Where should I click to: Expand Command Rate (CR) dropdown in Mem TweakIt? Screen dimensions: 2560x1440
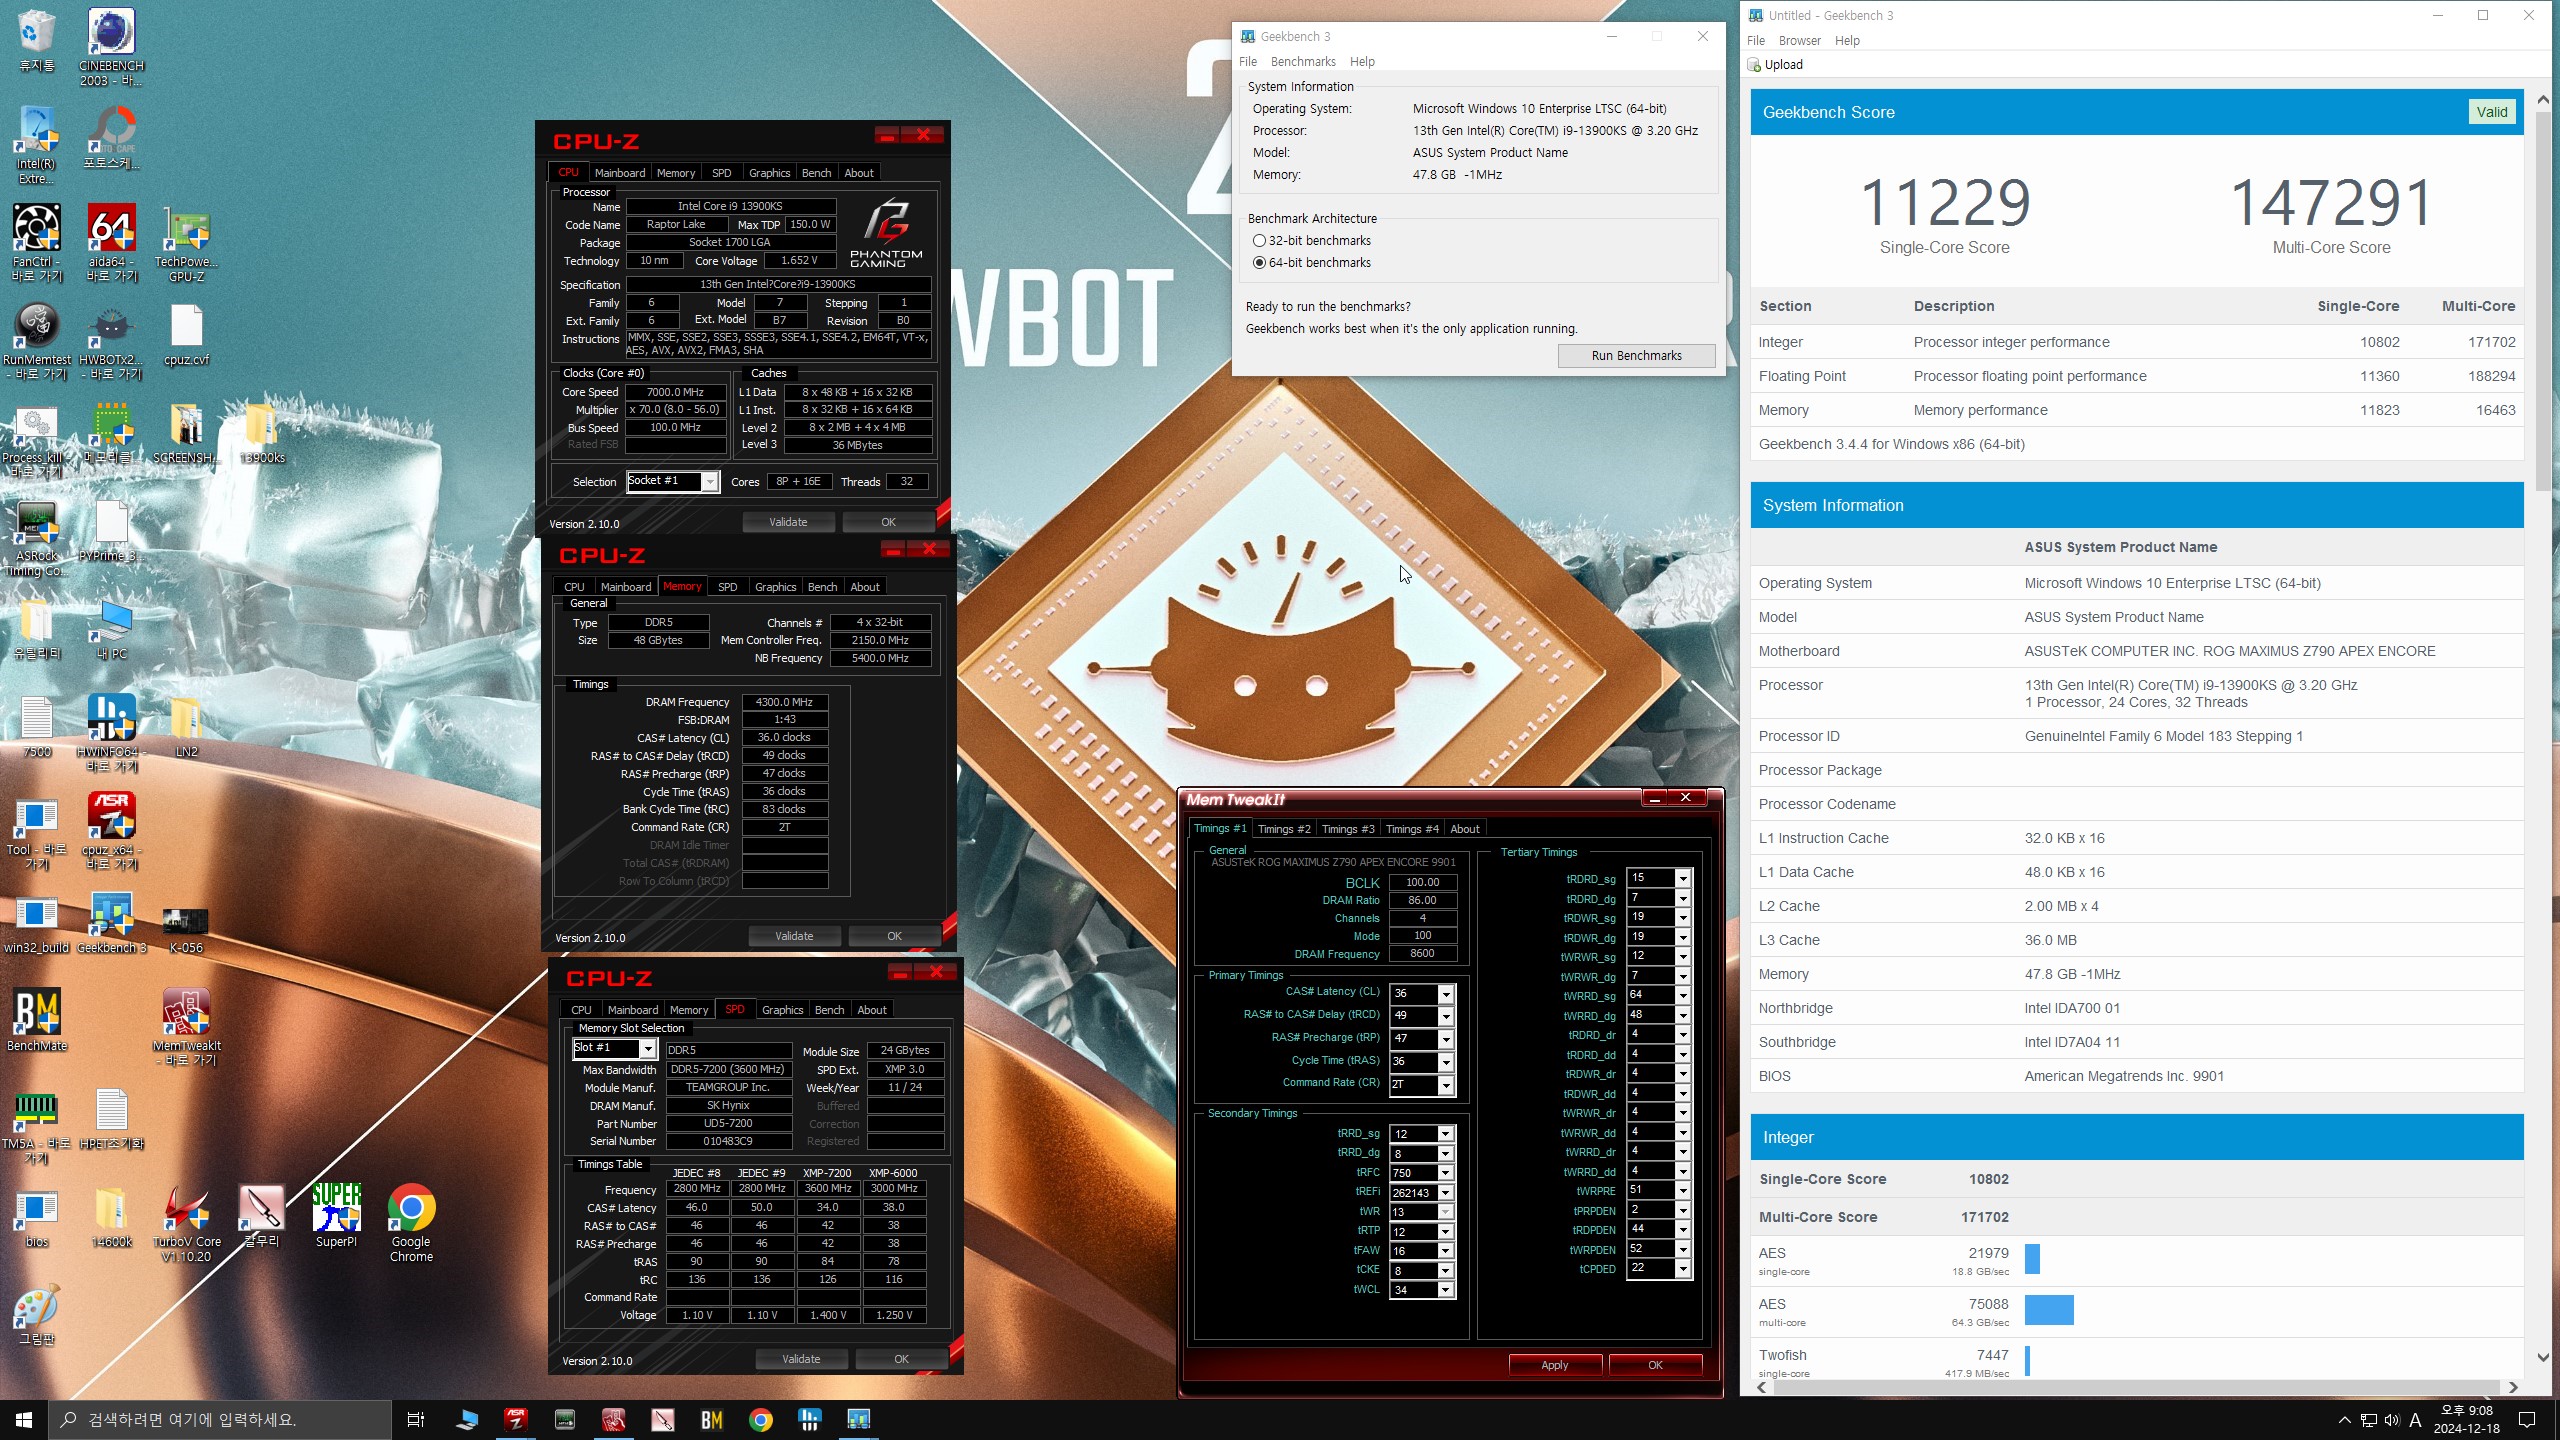click(1445, 1085)
